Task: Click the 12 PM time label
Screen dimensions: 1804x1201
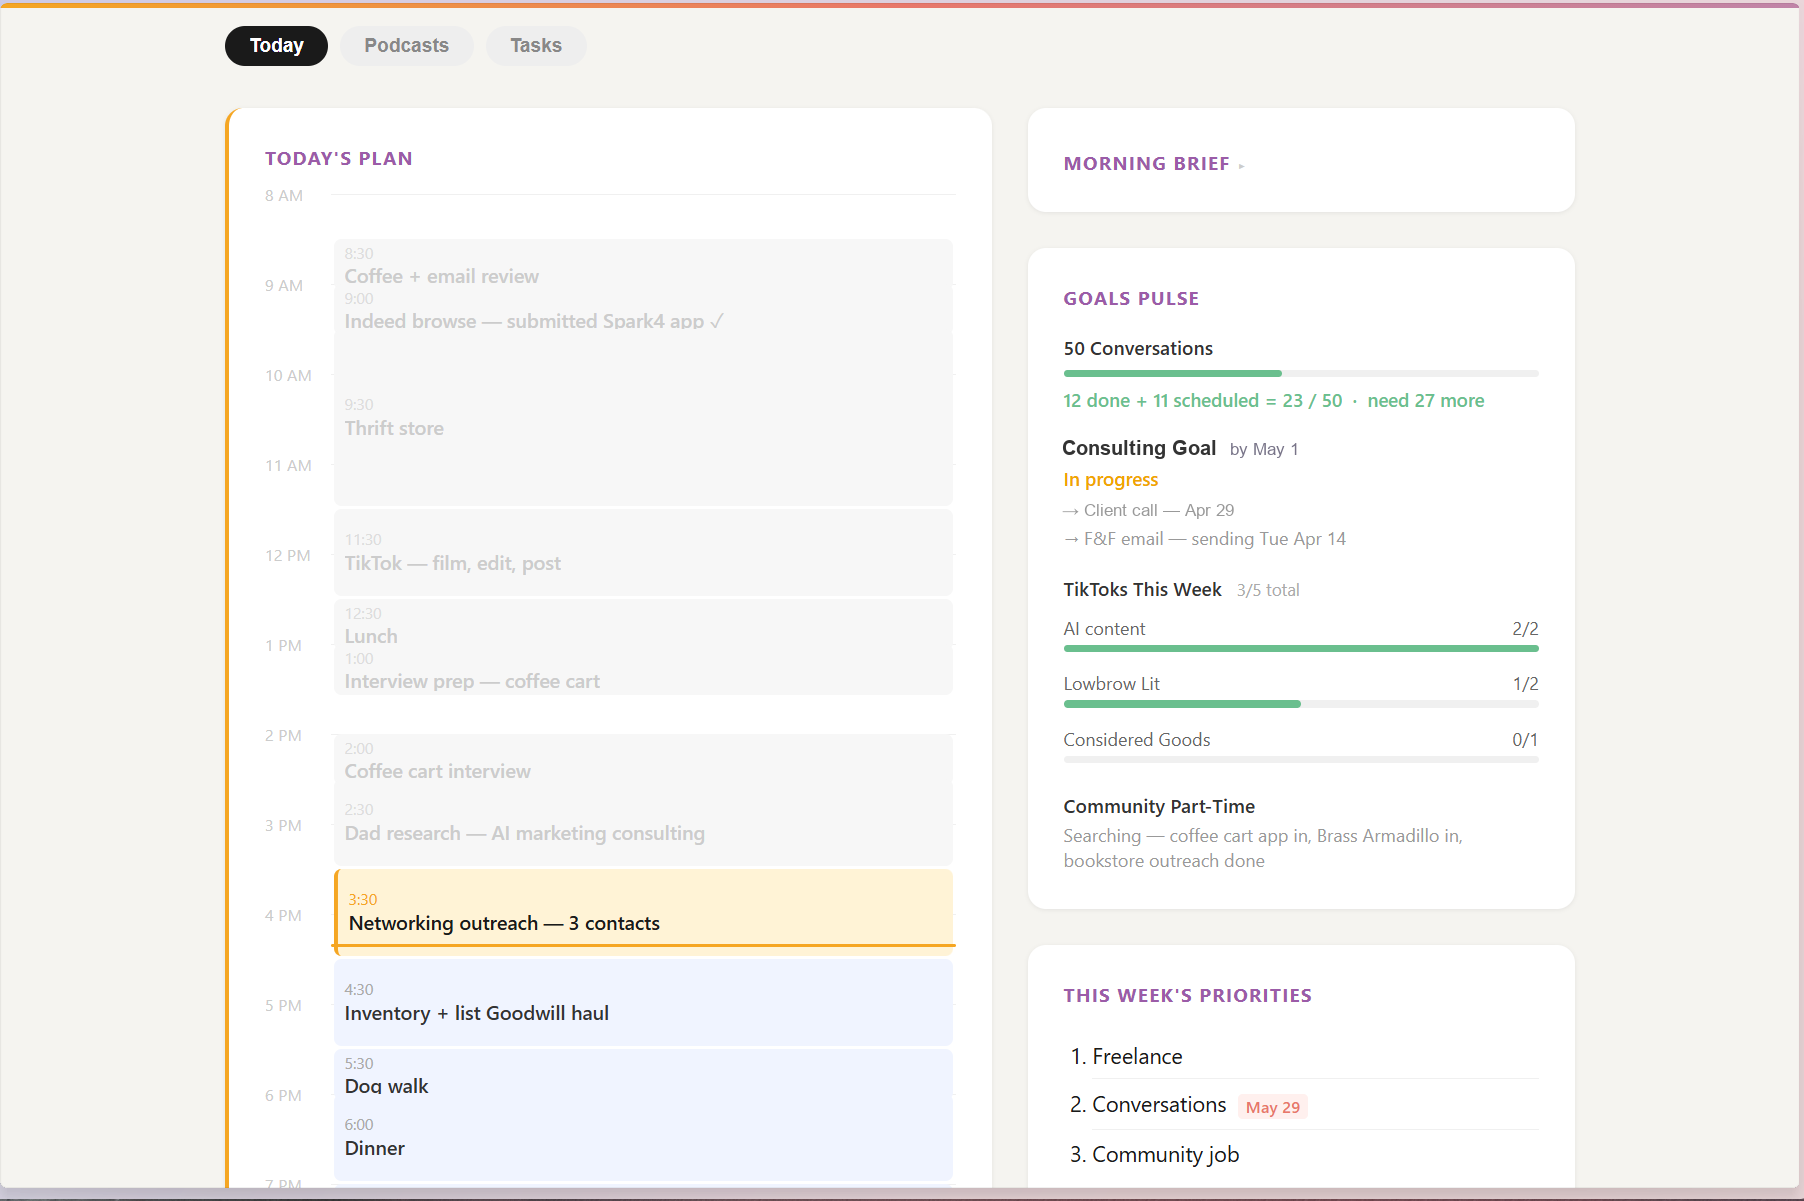Action: (288, 556)
